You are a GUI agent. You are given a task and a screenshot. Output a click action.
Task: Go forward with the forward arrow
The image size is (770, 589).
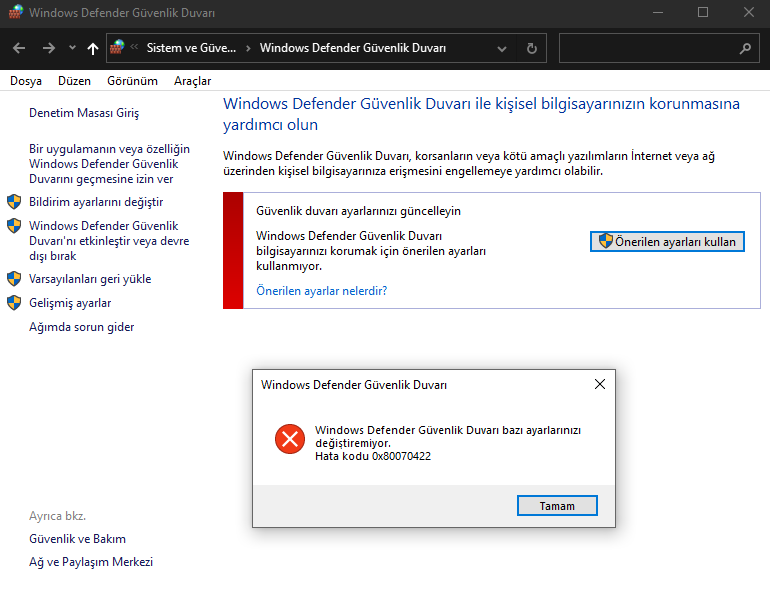[x=49, y=48]
